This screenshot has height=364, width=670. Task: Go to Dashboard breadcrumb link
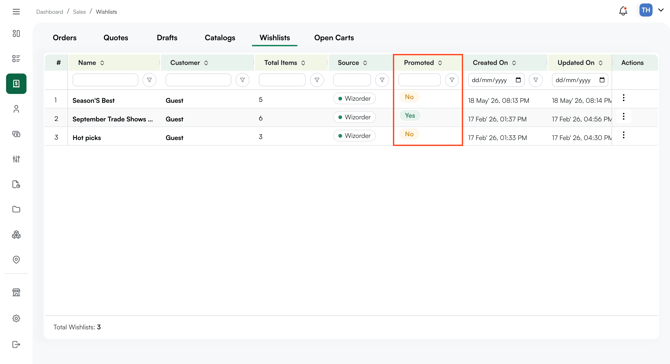[50, 12]
